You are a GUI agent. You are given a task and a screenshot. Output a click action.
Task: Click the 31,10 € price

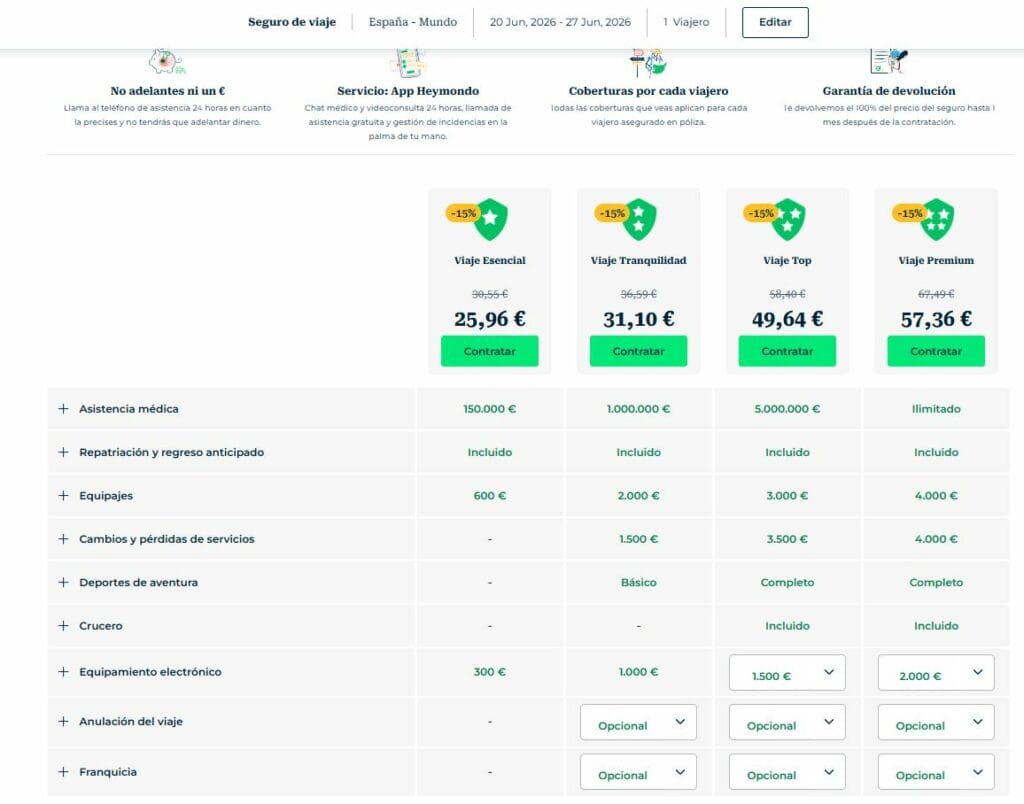[x=639, y=319]
